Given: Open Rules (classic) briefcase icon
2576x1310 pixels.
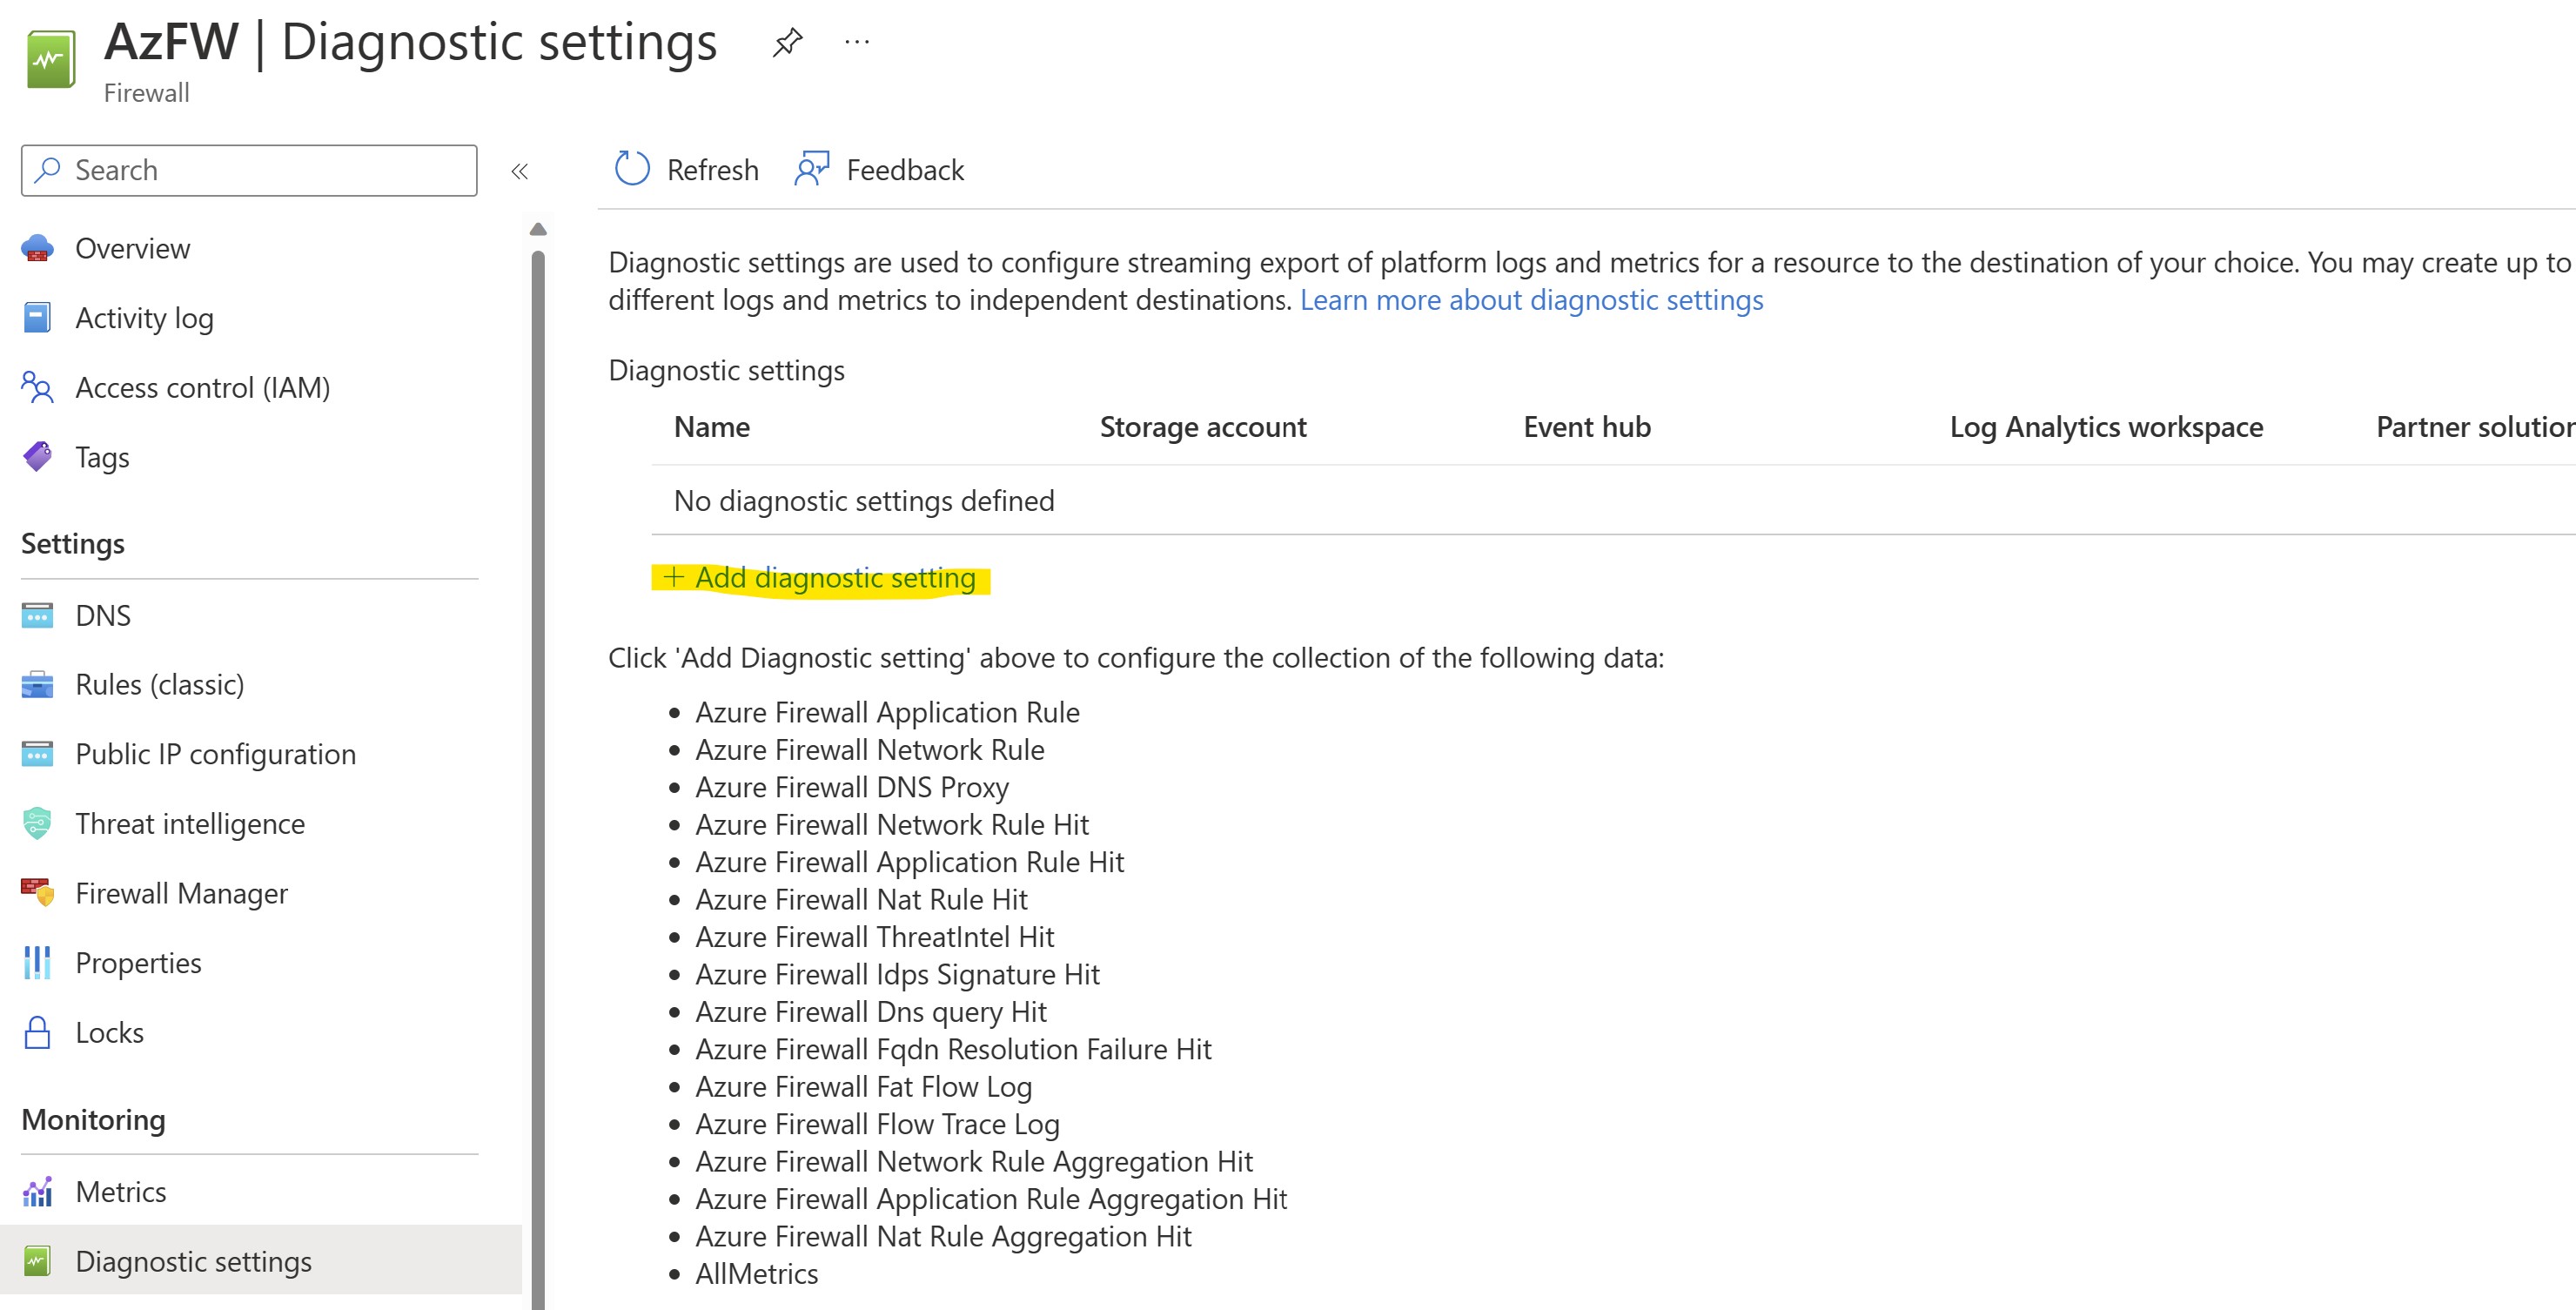Looking at the screenshot, I should (37, 685).
